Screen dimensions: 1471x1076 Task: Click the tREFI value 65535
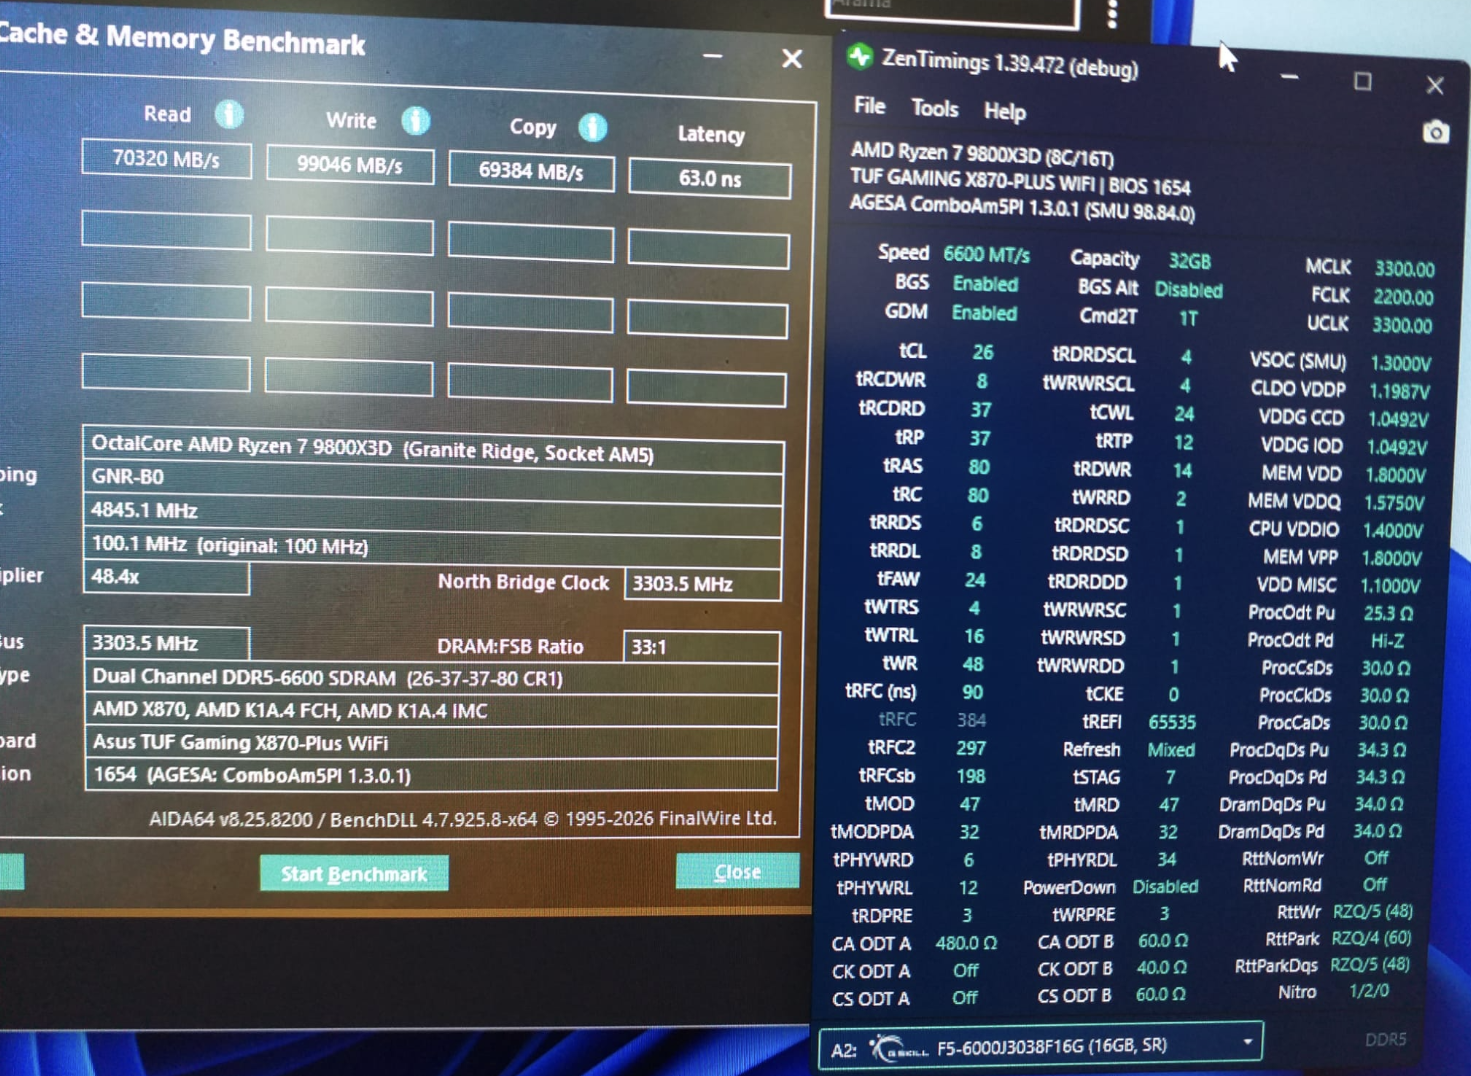pos(1172,722)
